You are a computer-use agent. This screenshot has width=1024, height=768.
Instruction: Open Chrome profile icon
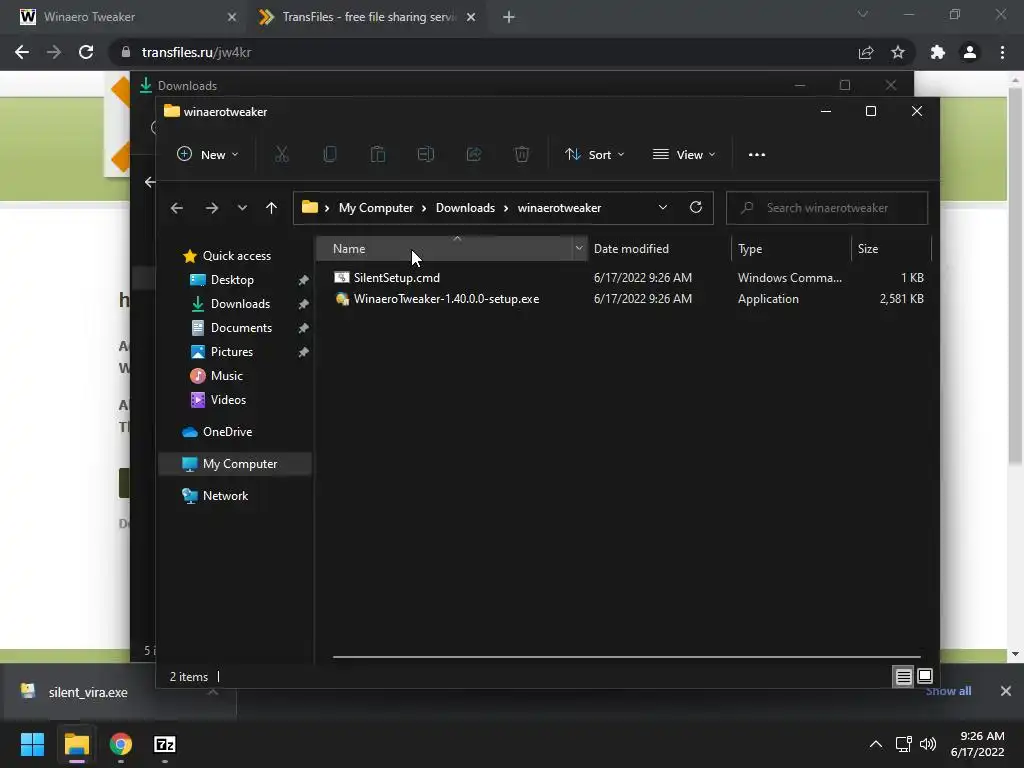(x=970, y=52)
